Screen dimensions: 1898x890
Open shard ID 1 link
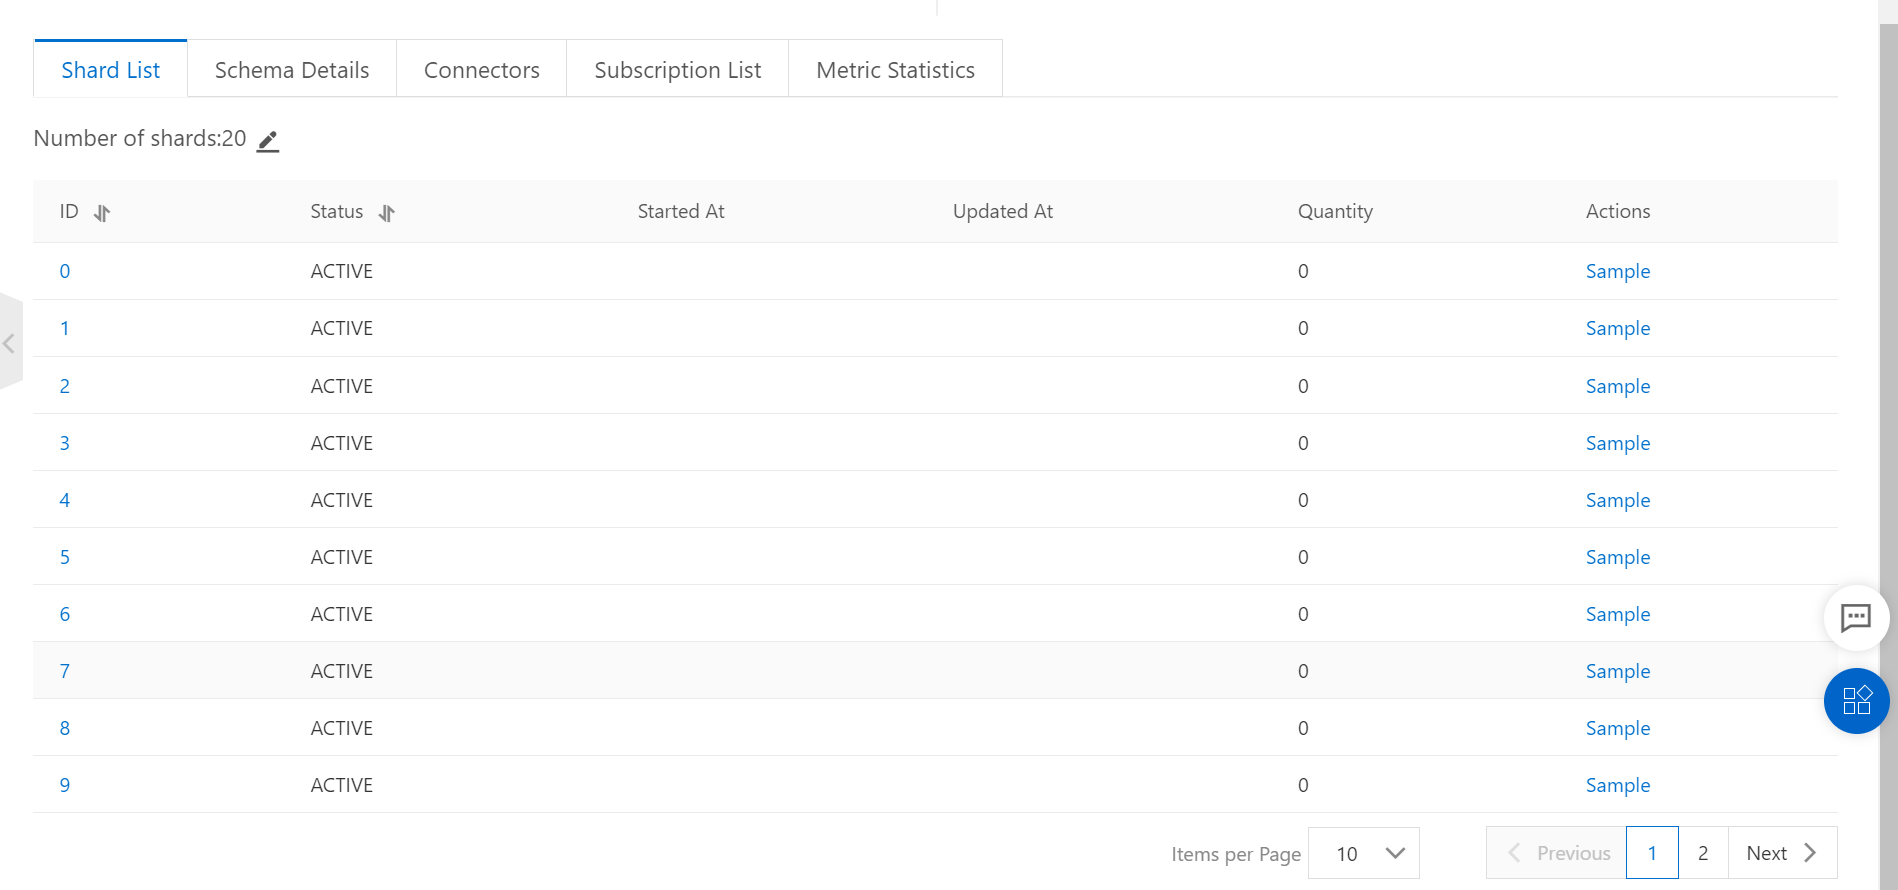pyautogui.click(x=65, y=328)
